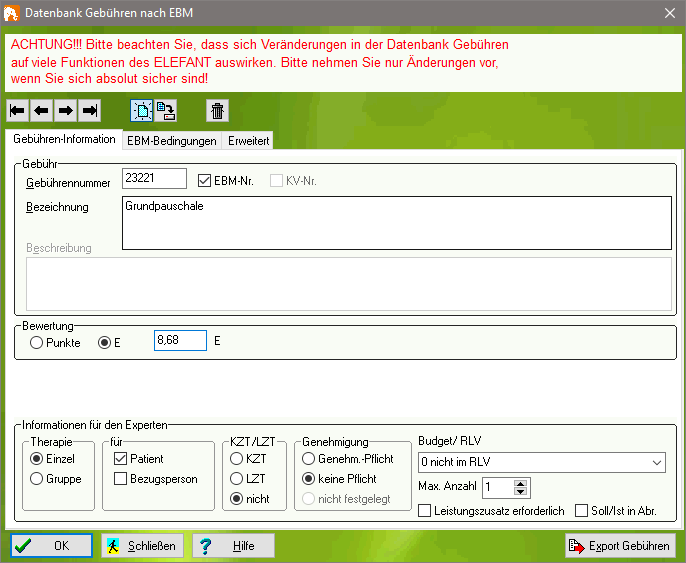Toggle the EBM-Nr. checkbox
This screenshot has height=563, width=686.
204,181
